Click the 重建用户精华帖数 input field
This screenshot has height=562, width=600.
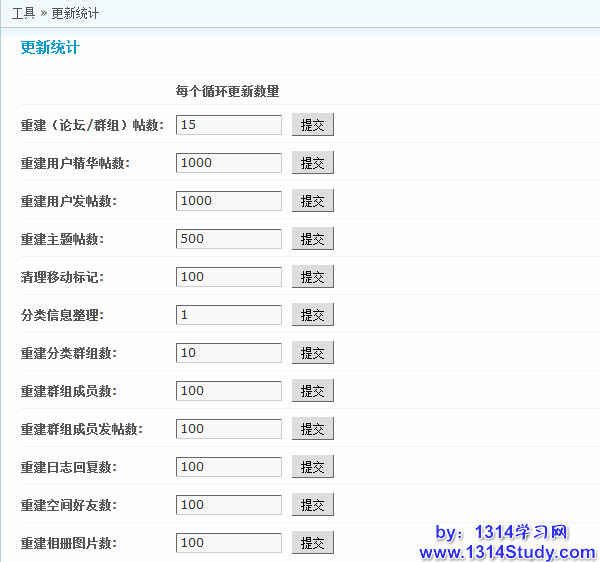pyautogui.click(x=228, y=163)
